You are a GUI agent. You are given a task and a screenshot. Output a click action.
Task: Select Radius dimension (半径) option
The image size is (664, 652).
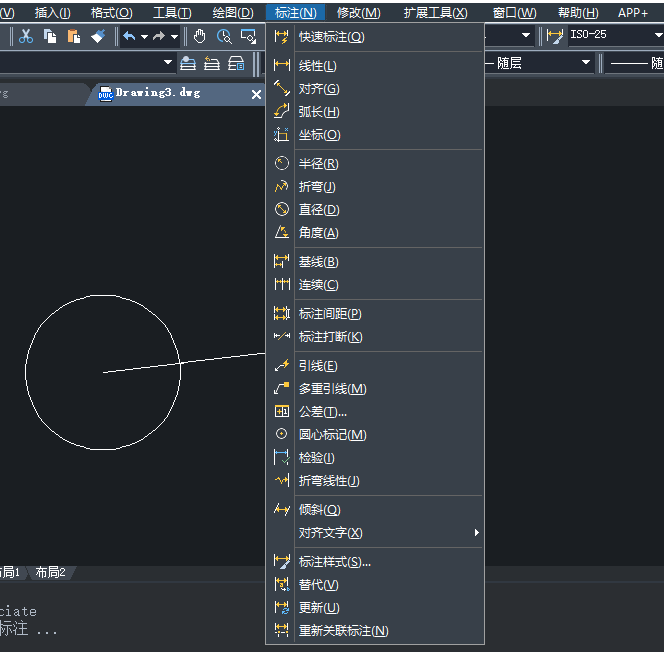pos(318,164)
